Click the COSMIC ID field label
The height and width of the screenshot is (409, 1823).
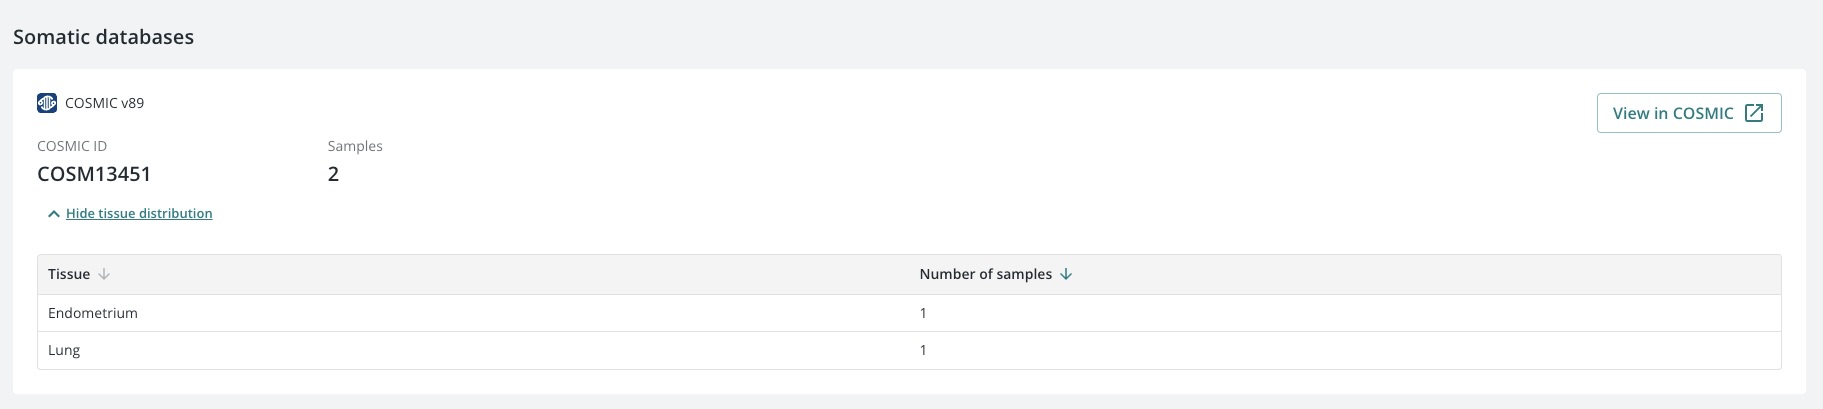click(72, 146)
